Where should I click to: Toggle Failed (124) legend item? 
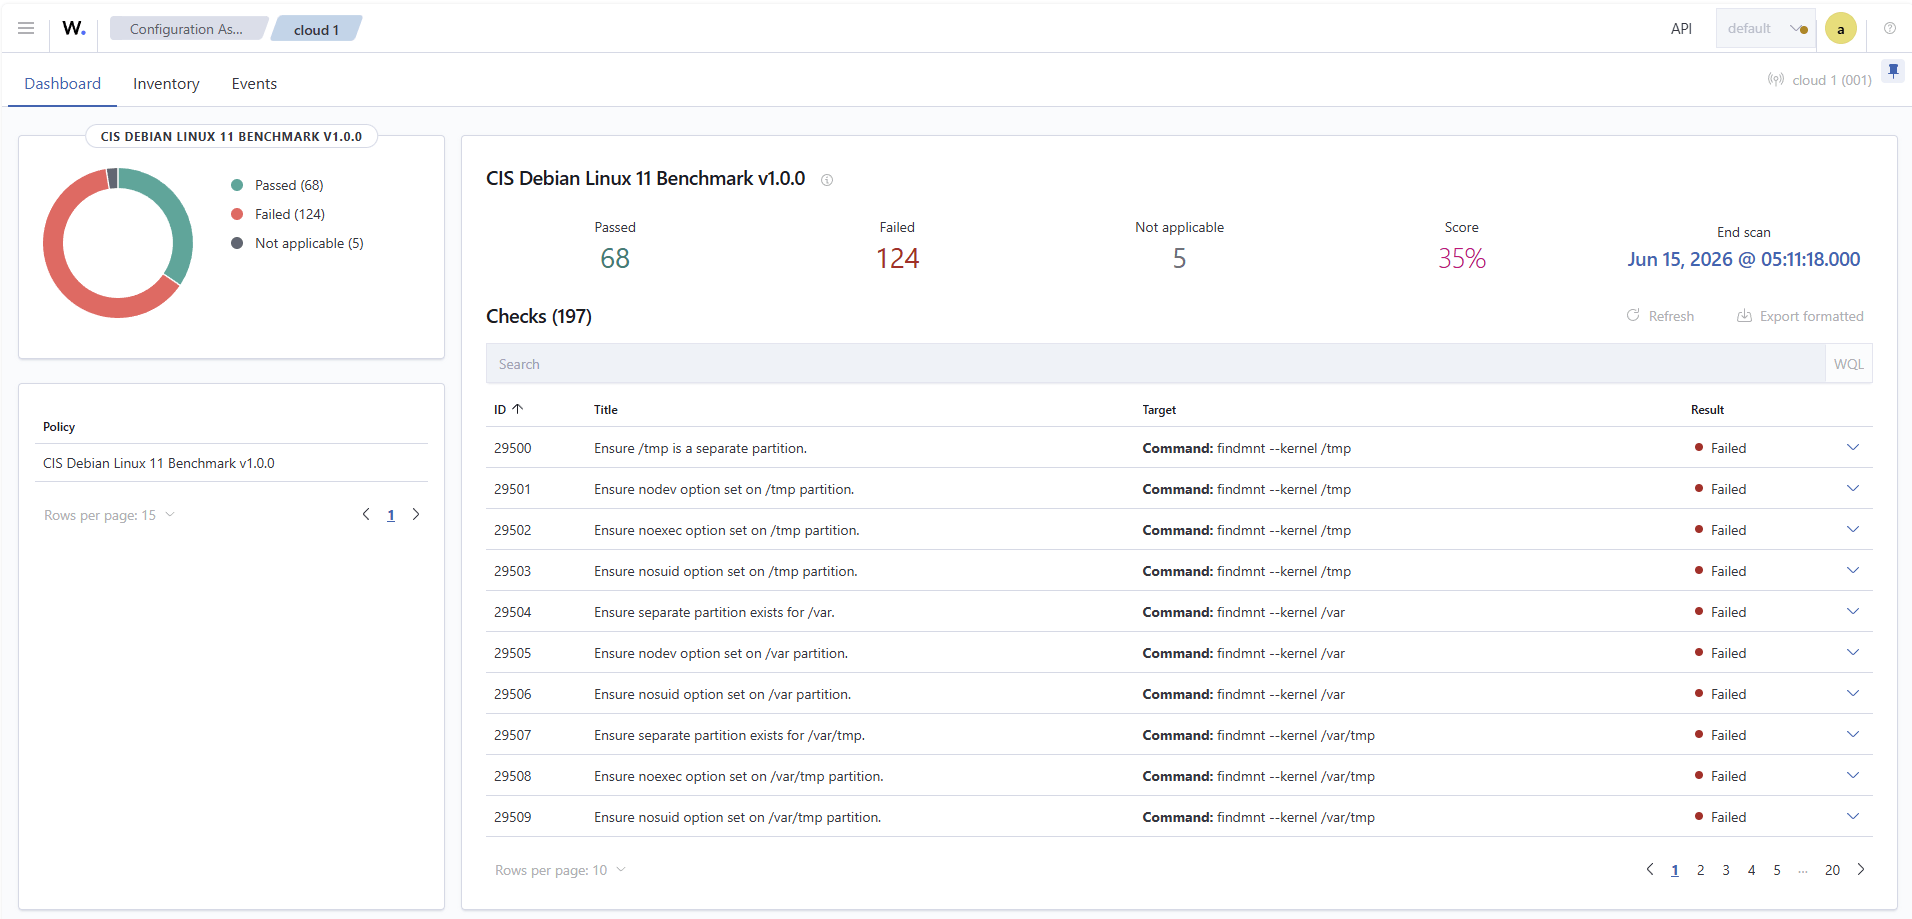(278, 214)
